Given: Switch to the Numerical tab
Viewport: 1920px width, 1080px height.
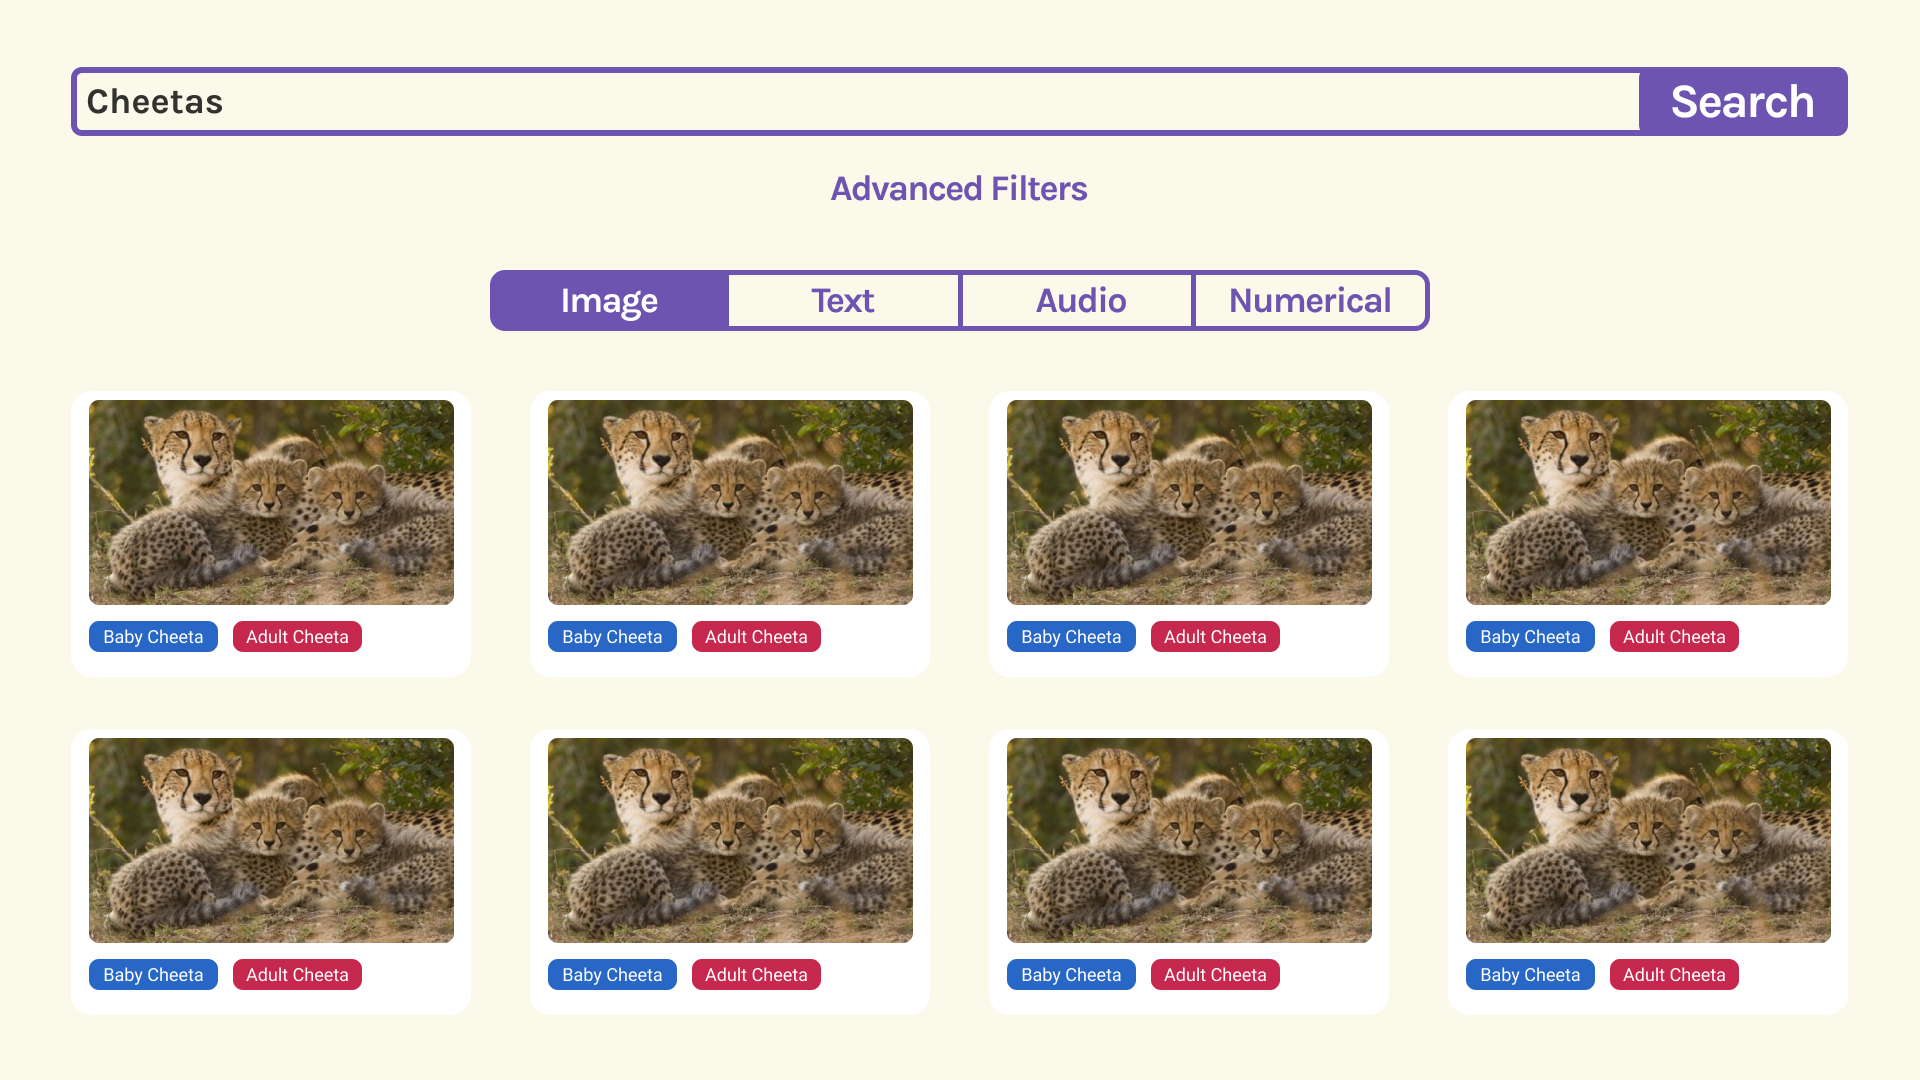Looking at the screenshot, I should tap(1310, 301).
